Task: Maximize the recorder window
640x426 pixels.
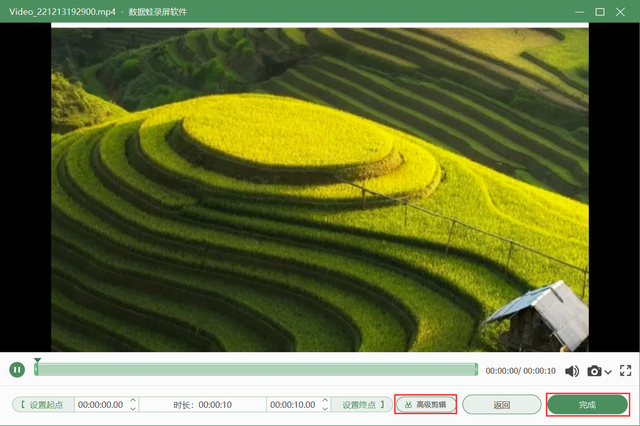Action: click(x=600, y=12)
